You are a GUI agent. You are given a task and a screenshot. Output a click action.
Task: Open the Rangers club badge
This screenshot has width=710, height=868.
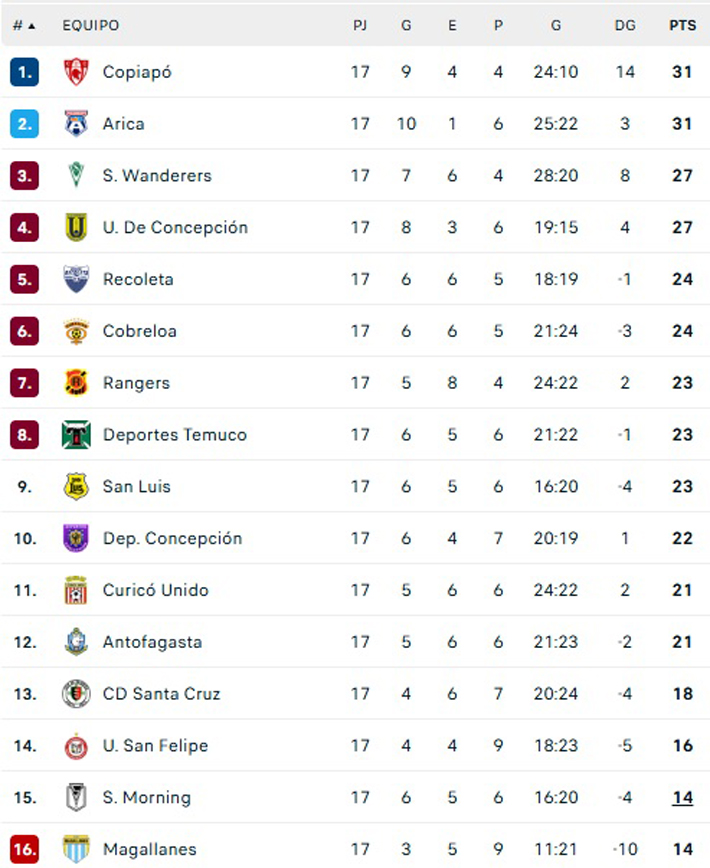tap(76, 383)
